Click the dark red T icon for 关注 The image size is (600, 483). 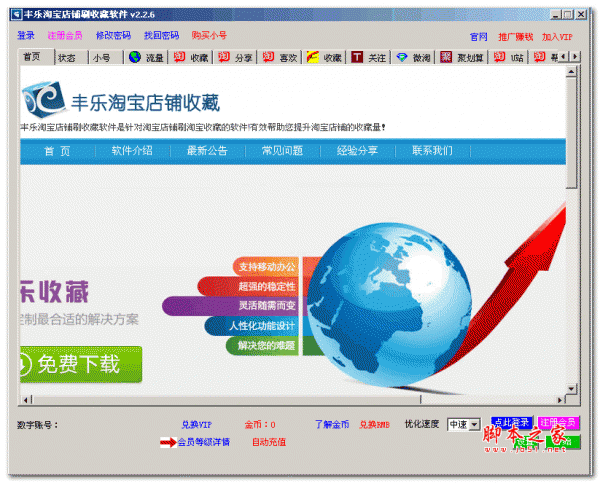click(x=357, y=57)
